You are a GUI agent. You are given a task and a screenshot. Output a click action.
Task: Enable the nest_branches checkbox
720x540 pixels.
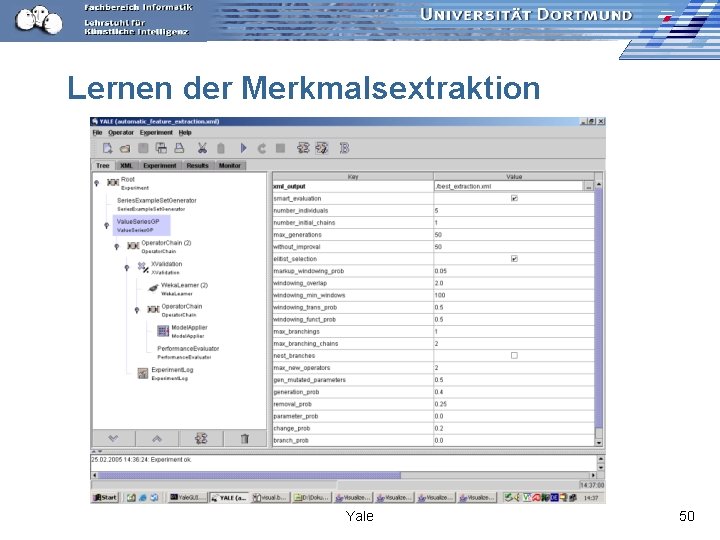point(514,355)
